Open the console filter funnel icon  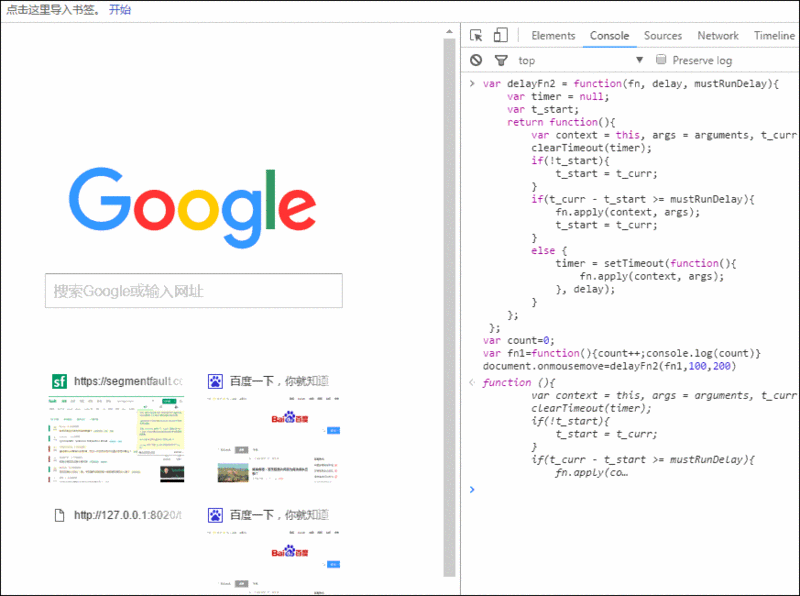point(501,60)
